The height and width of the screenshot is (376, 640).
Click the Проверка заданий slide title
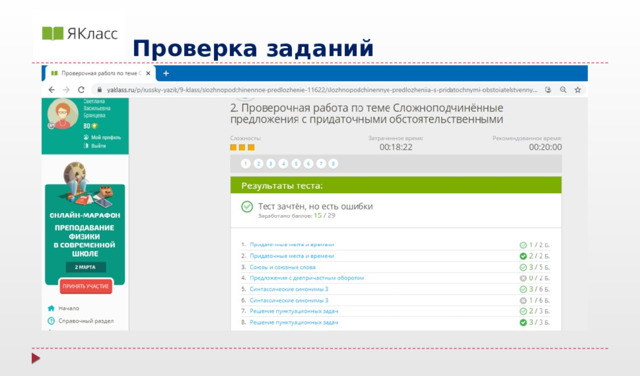(253, 48)
